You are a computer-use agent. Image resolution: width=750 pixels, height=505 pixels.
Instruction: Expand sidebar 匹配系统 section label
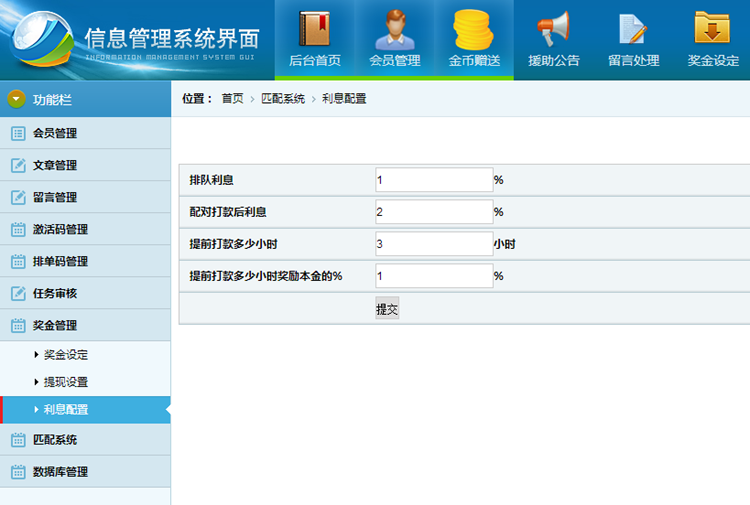click(55, 439)
